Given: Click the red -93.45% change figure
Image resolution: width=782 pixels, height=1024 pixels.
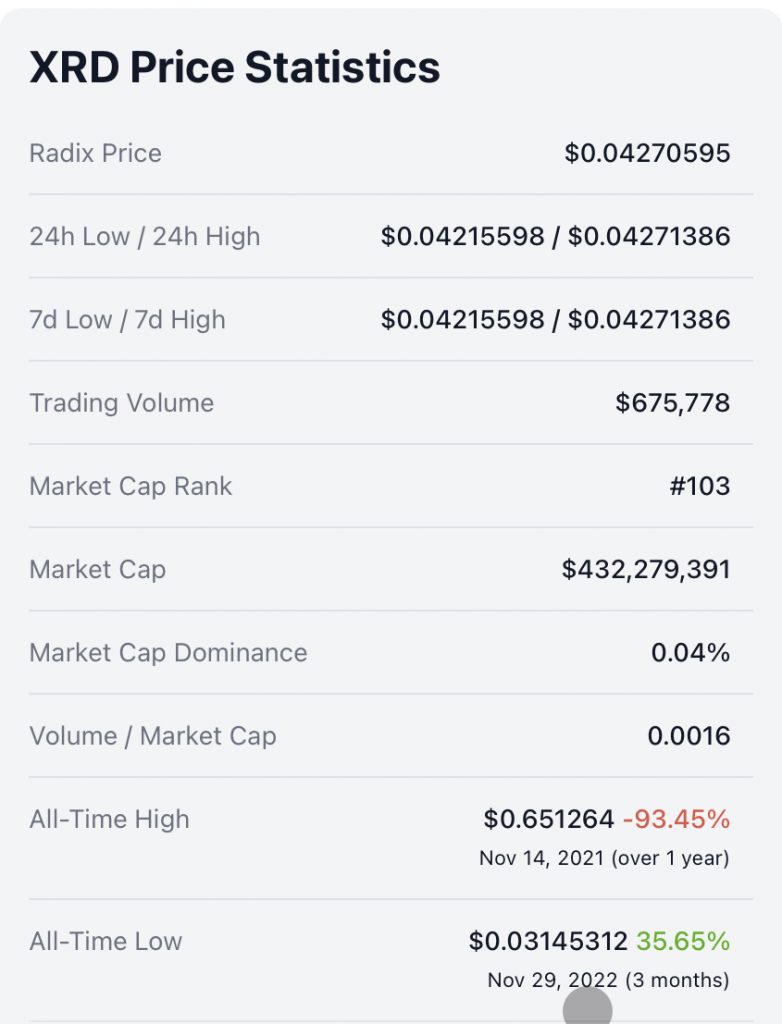Looking at the screenshot, I should [676, 819].
